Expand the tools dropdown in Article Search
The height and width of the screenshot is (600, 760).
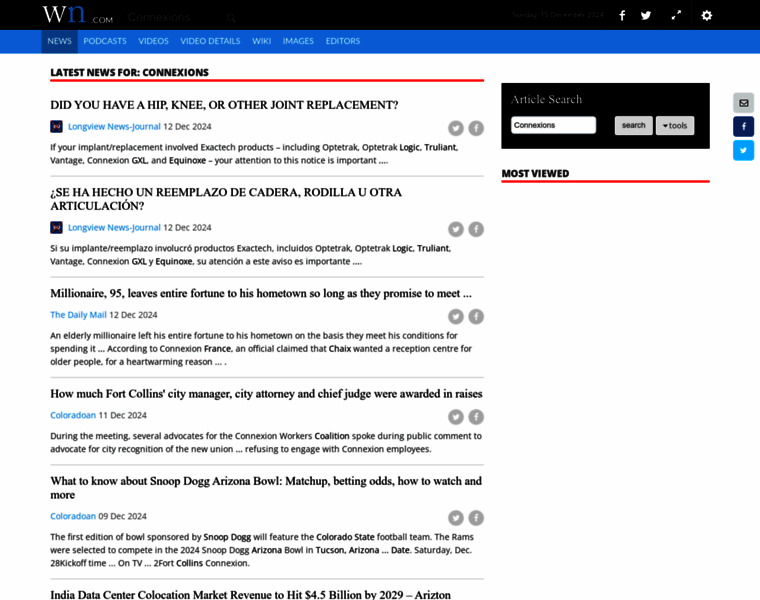click(x=675, y=126)
